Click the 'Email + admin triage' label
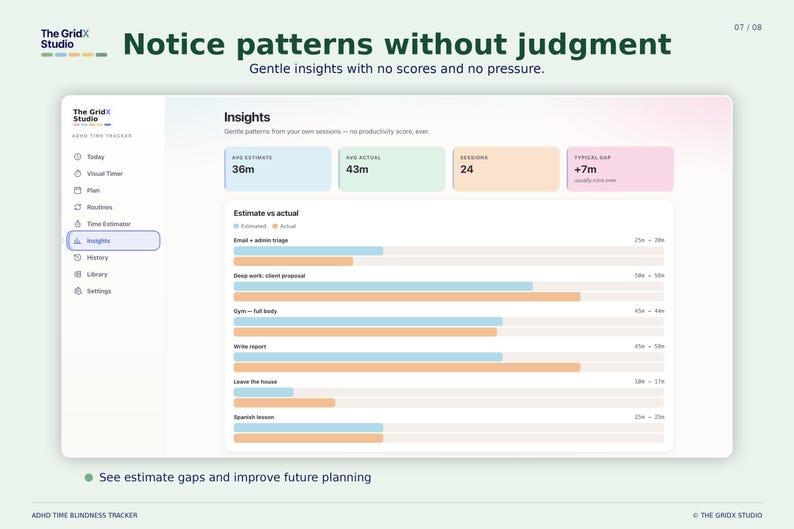 click(261, 240)
